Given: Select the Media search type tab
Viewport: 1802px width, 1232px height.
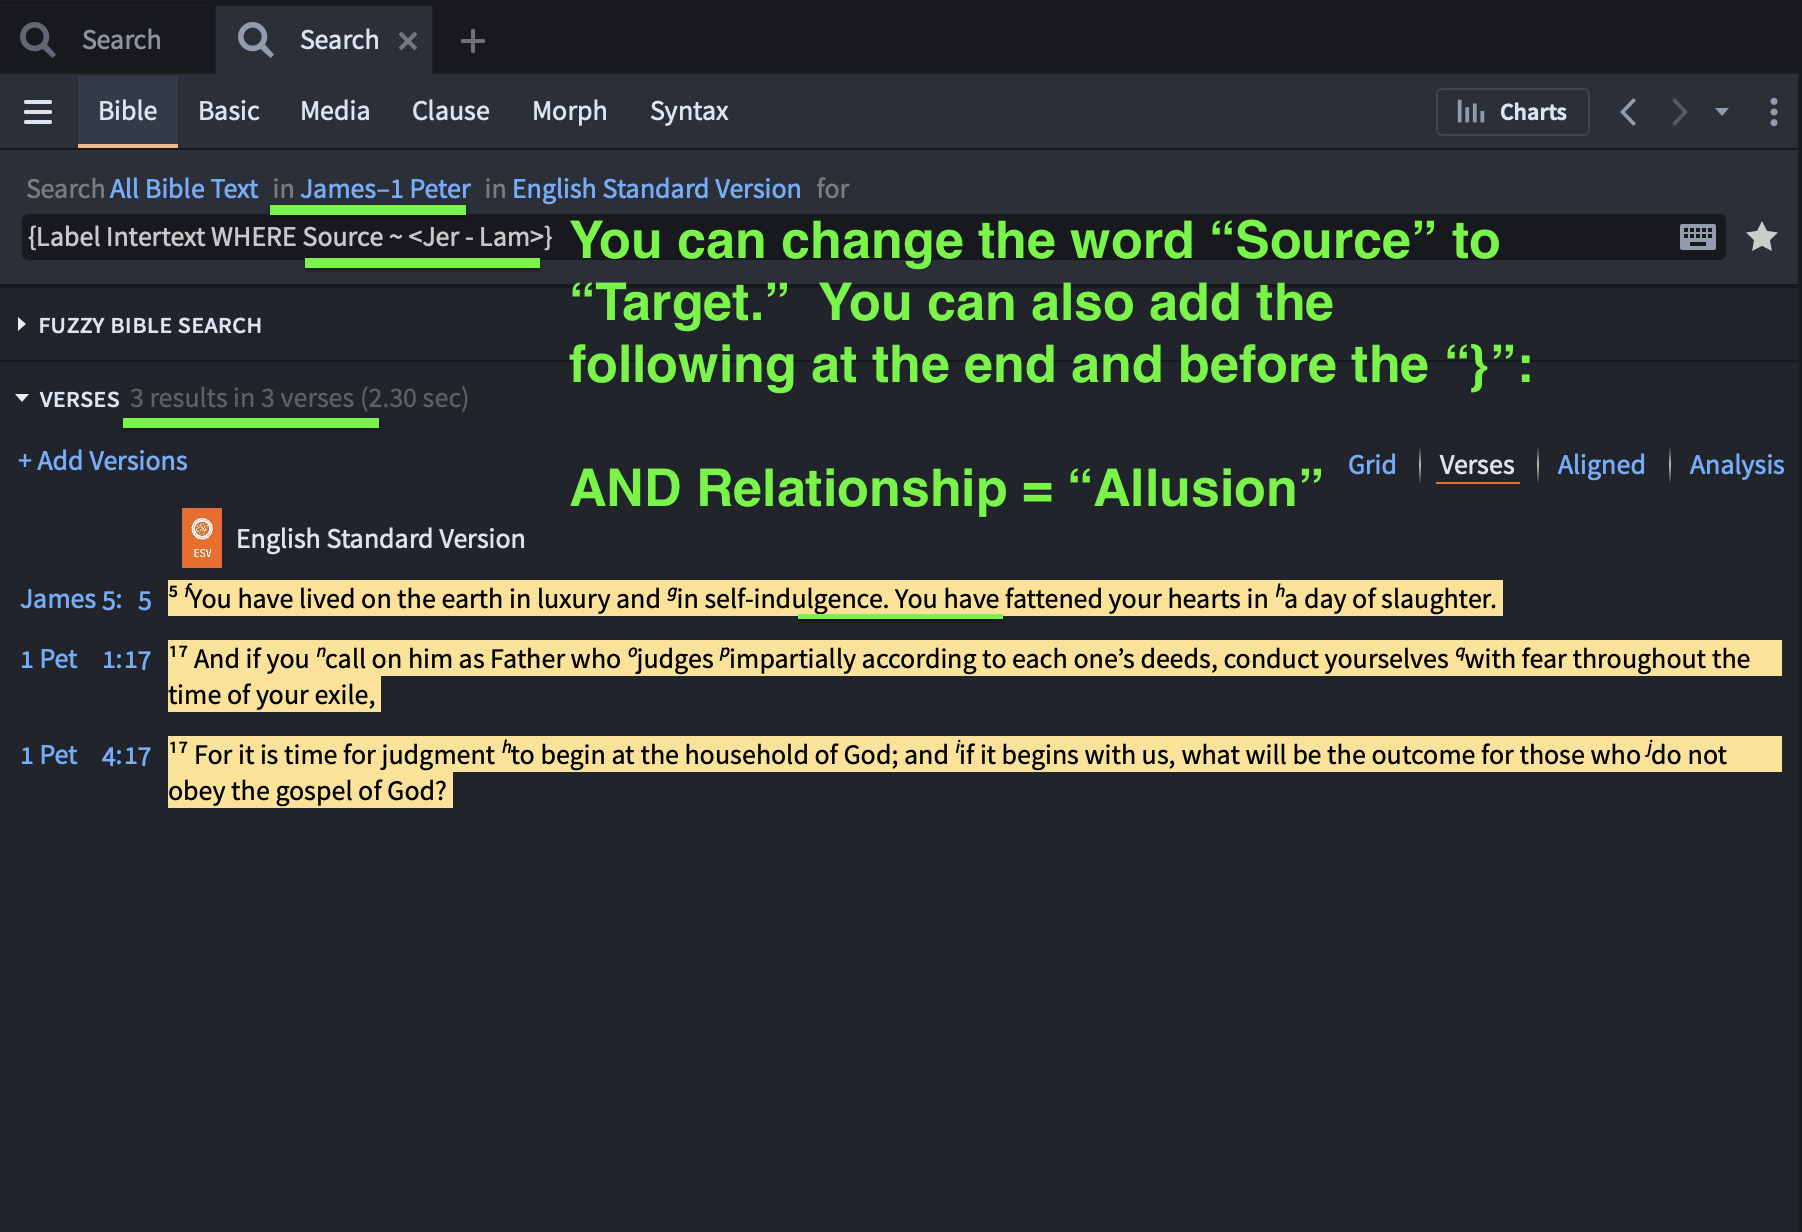Looking at the screenshot, I should pos(335,111).
